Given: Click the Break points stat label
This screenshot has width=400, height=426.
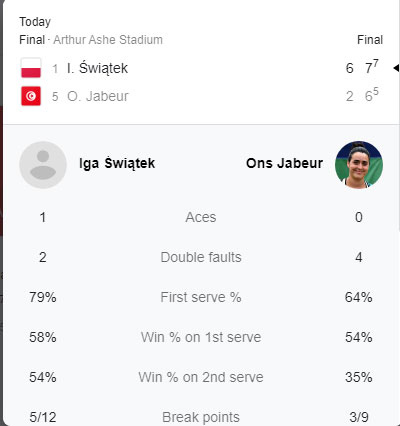Looking at the screenshot, I should coord(201,417).
